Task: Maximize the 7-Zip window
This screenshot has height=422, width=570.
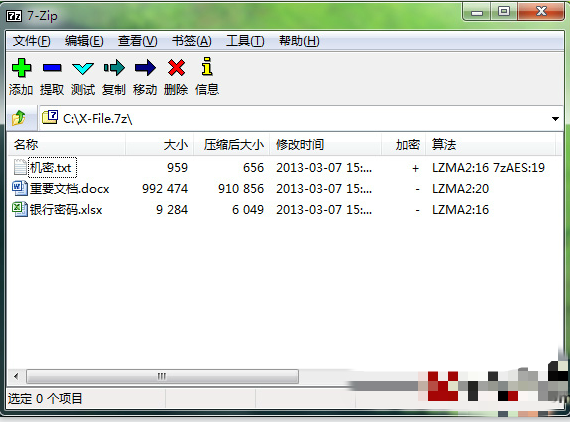Action: 504,12
